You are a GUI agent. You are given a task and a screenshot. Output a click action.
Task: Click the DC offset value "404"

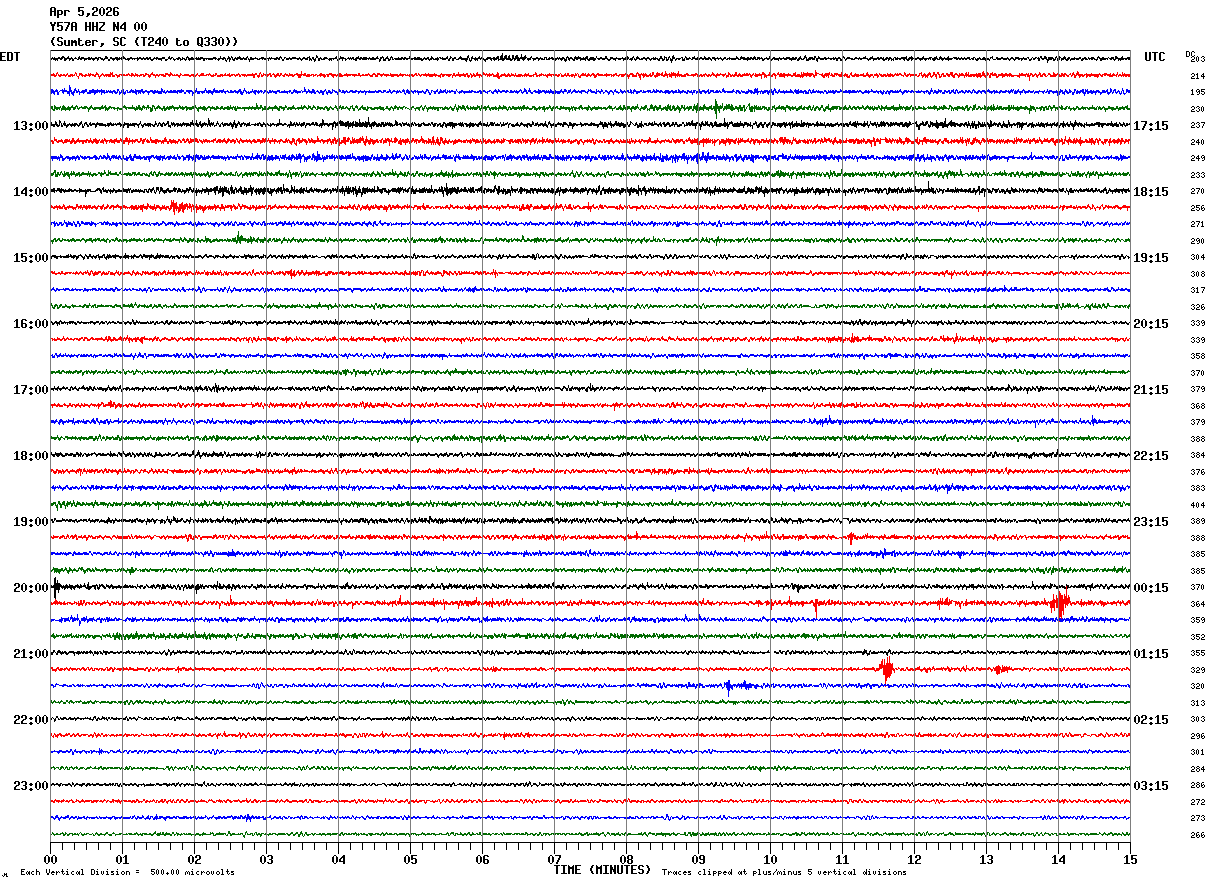pos(1197,506)
